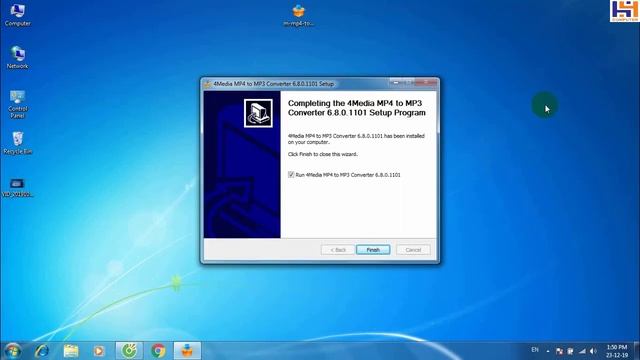640x360 pixels.
Task: Open the Action Center flag icon
Action: pyautogui.click(x=559, y=351)
